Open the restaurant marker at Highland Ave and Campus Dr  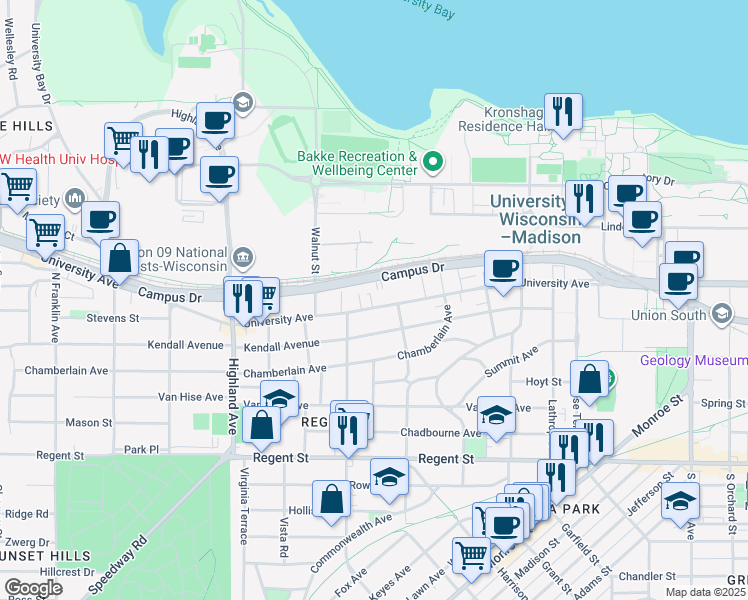click(x=242, y=296)
